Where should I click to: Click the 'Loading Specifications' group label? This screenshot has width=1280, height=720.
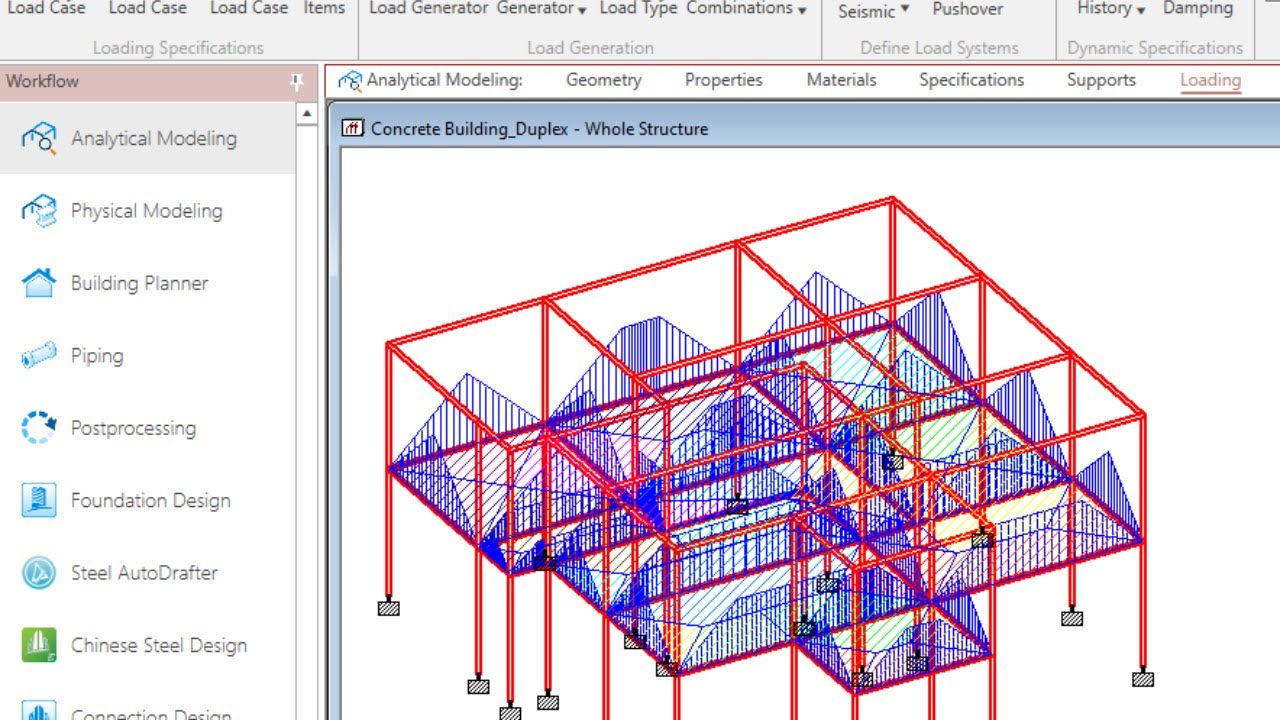pos(178,47)
